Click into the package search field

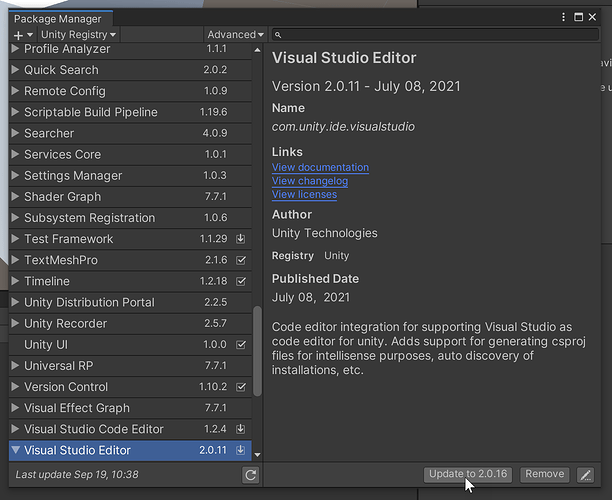[440, 35]
